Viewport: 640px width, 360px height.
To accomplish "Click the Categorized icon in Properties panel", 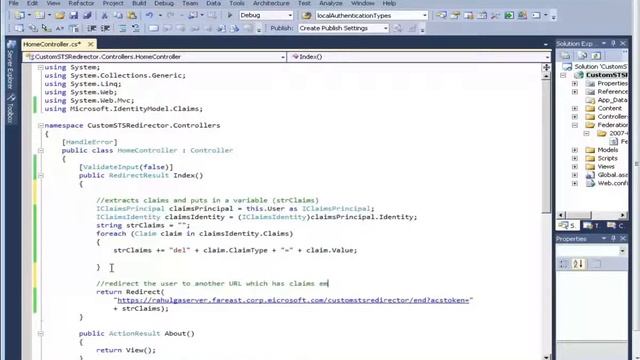I will [x=564, y=264].
